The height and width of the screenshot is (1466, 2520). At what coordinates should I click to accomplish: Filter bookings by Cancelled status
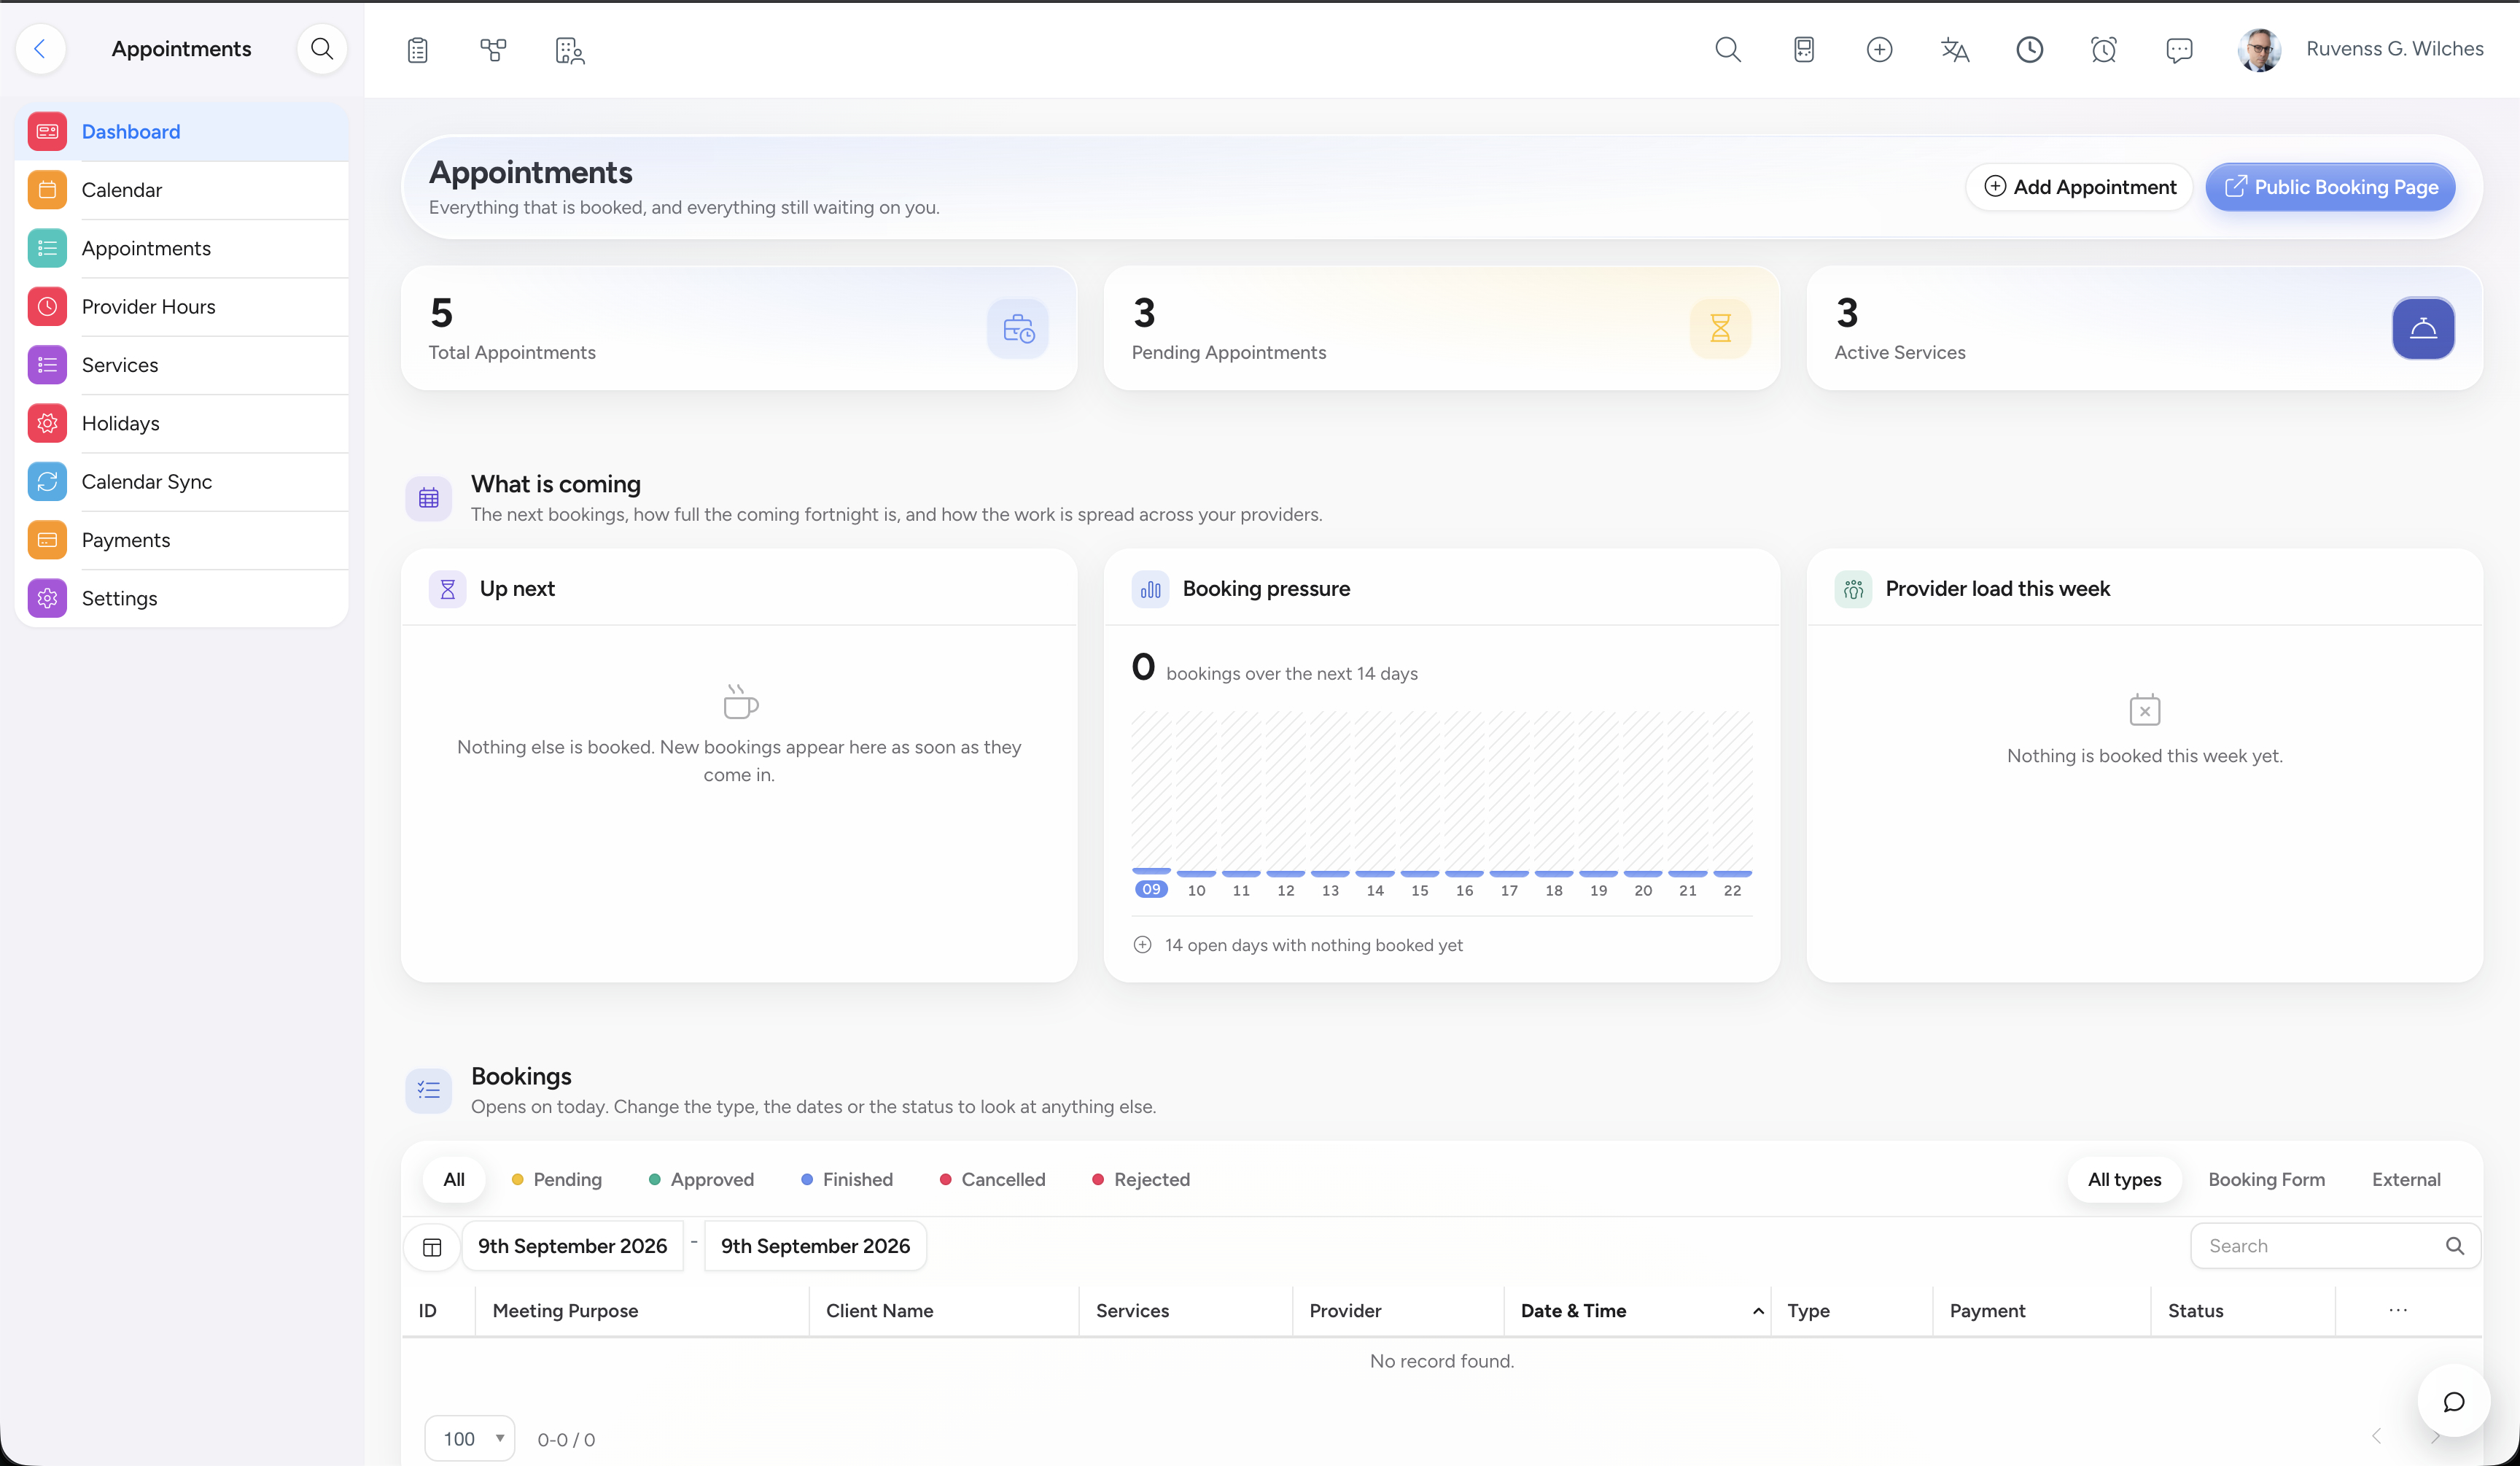coord(993,1179)
